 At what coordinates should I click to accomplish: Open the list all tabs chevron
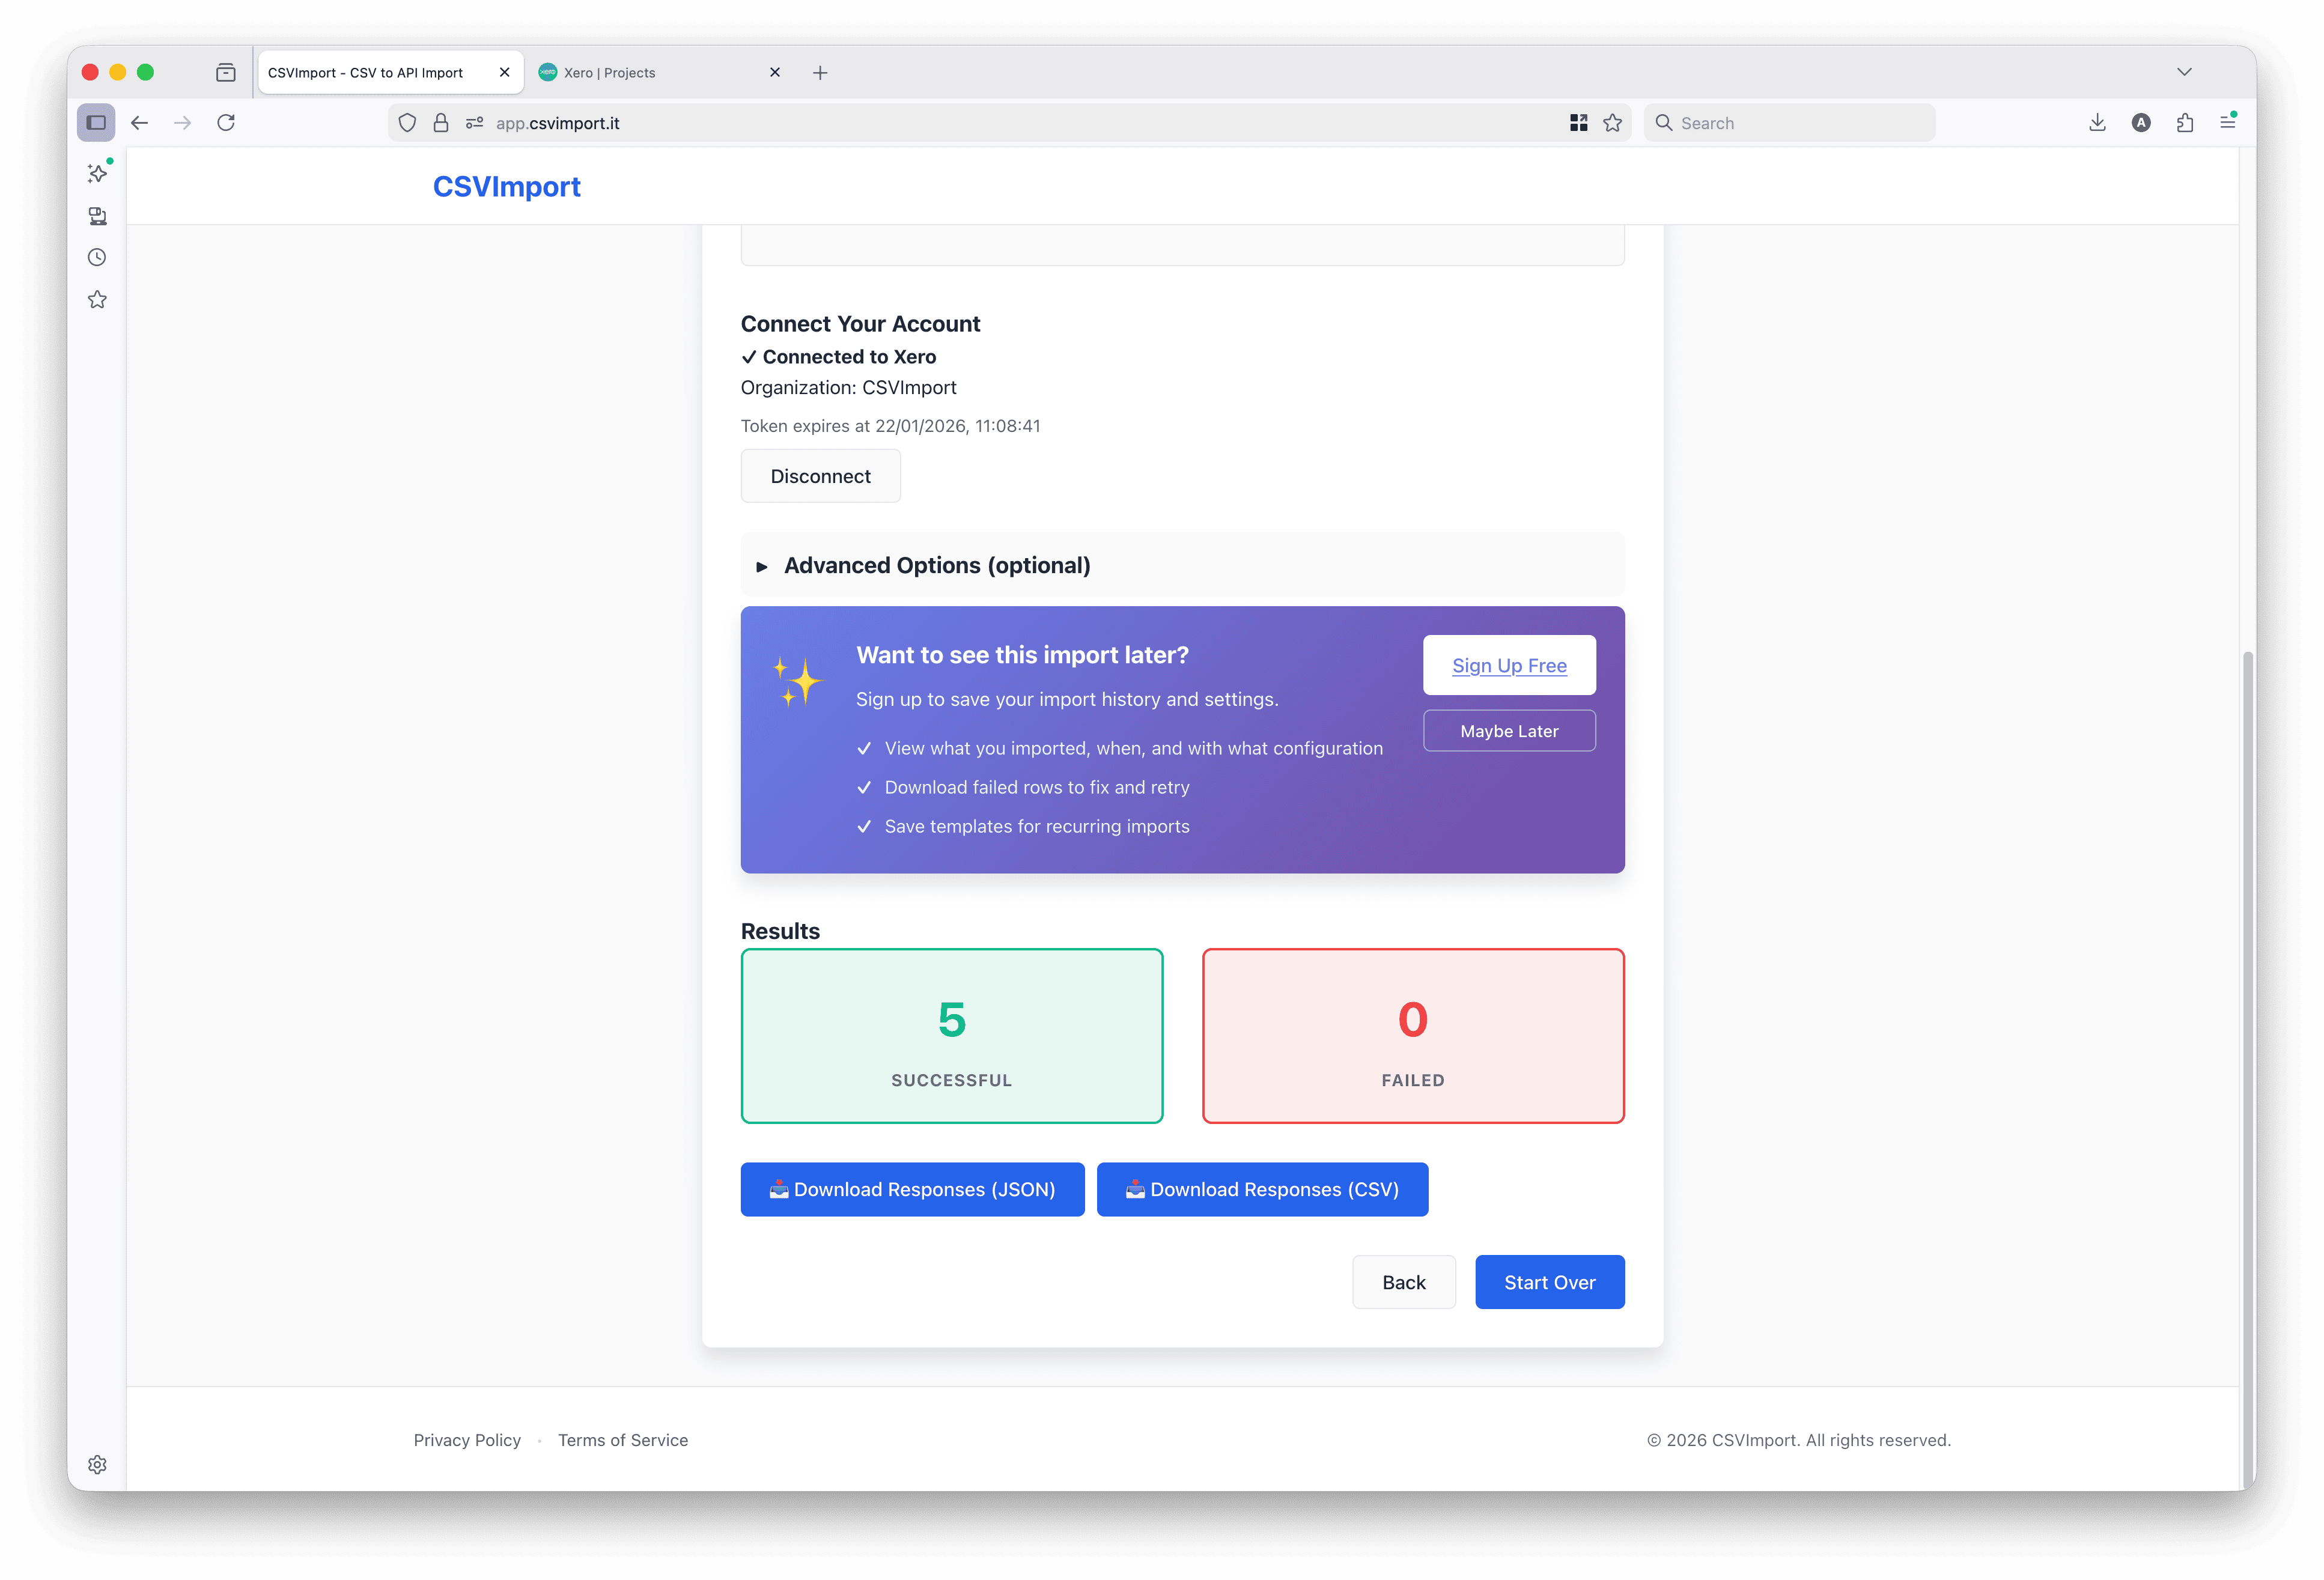click(2184, 72)
